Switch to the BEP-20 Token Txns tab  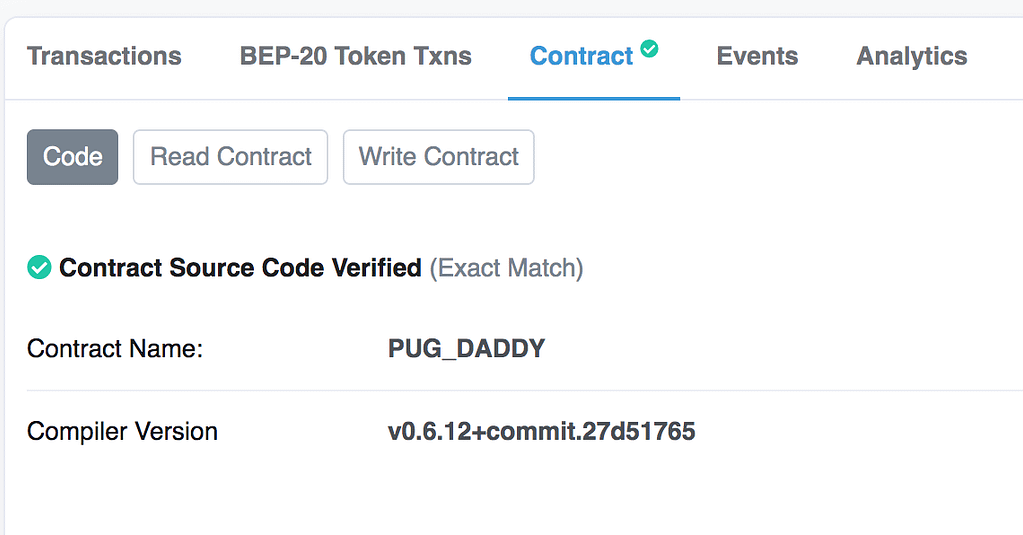click(356, 56)
